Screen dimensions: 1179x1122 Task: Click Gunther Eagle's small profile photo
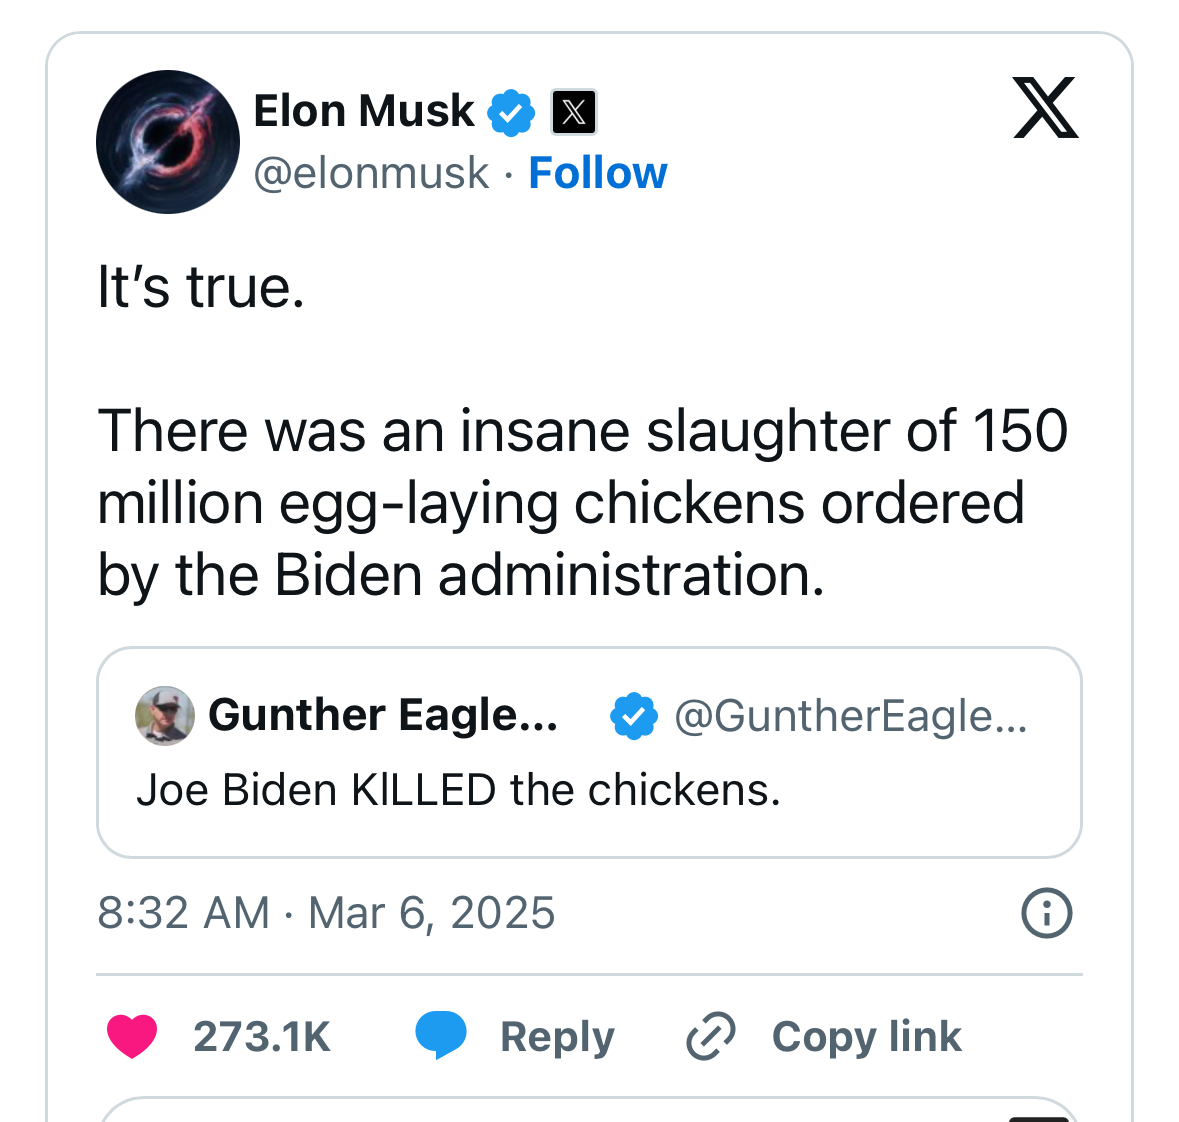pyautogui.click(x=164, y=716)
